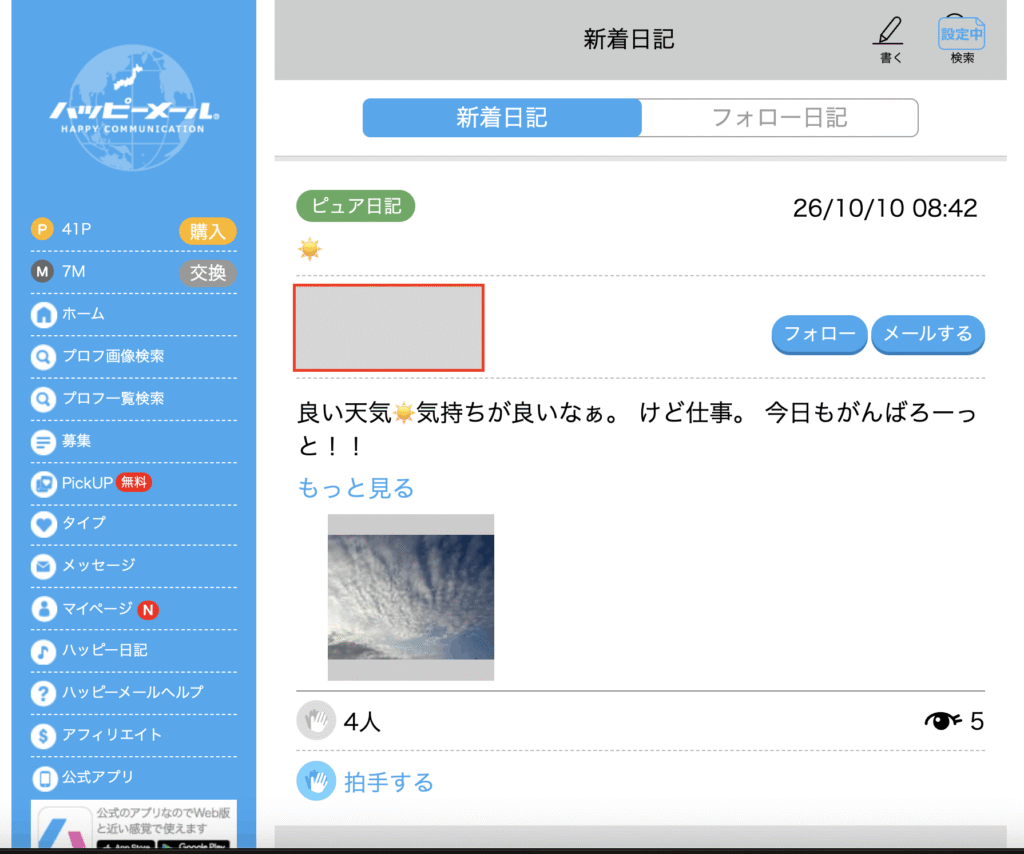The width and height of the screenshot is (1024, 854).
Task: Click the 7M miles balance
Action: point(73,272)
